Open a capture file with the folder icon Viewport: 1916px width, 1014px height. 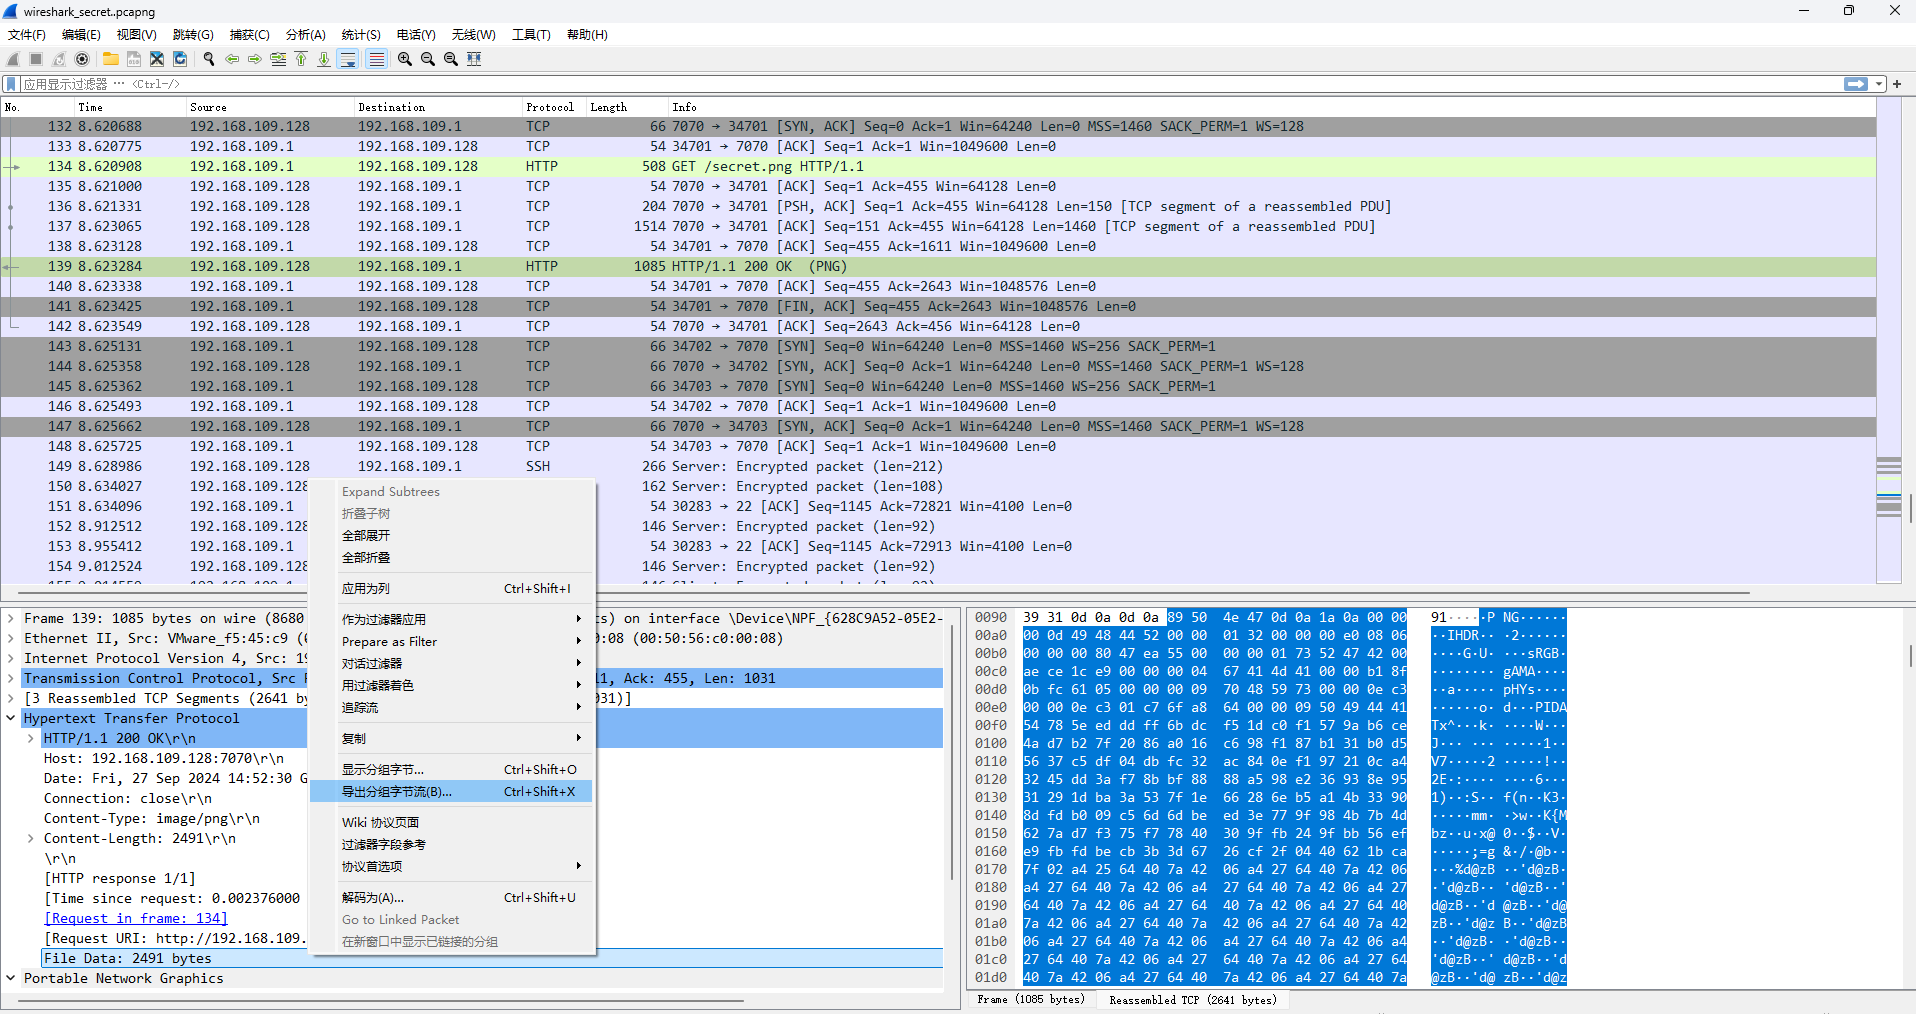[110, 59]
